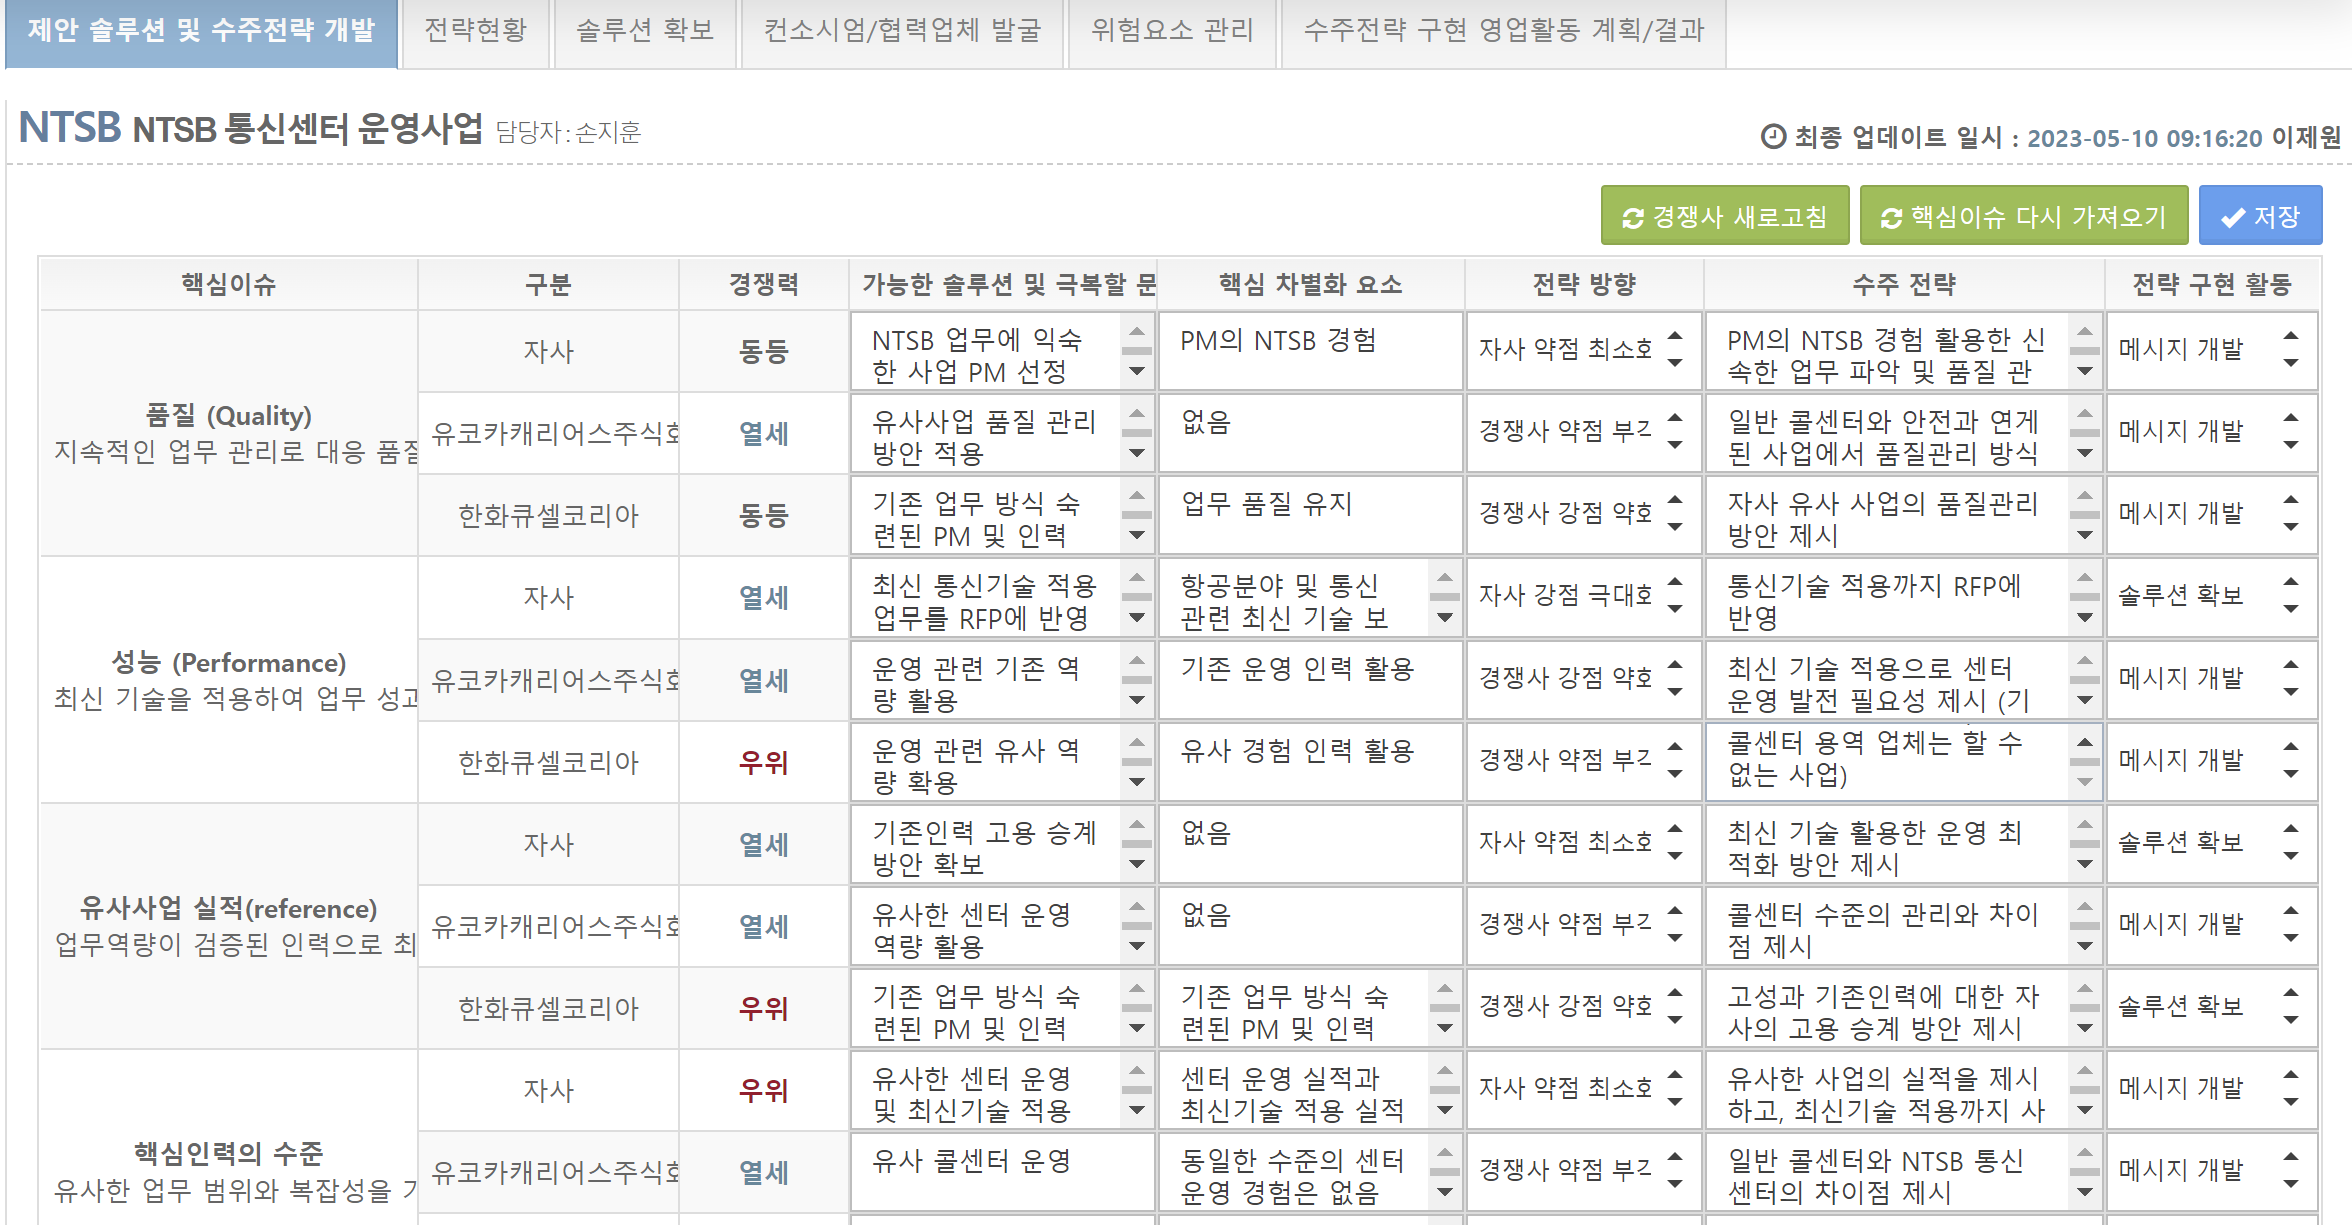2352x1226 pixels.
Task: Click the '업무 품질 유지' differentiation field
Action: click(1311, 515)
